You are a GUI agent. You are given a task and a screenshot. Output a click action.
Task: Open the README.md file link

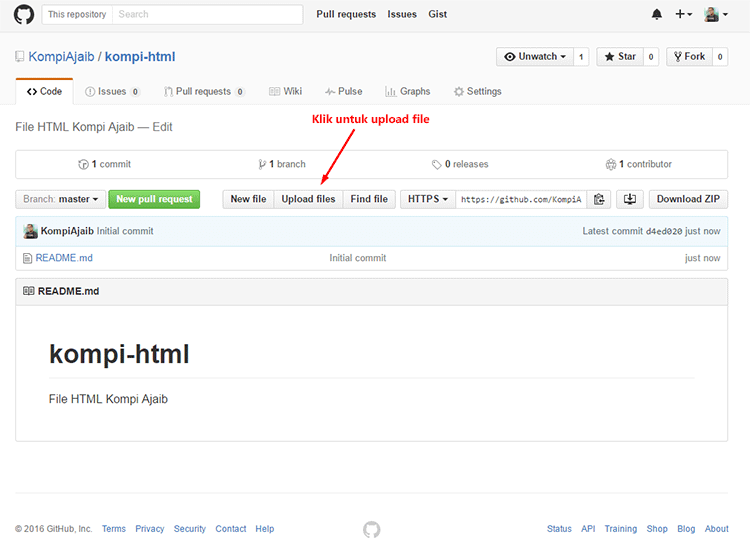coord(64,258)
